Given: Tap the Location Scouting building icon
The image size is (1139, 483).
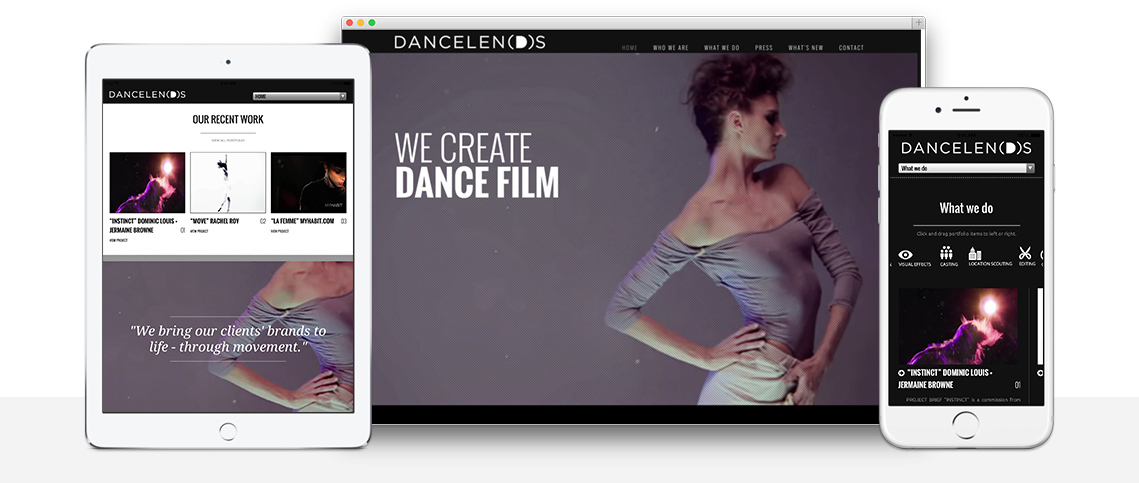Looking at the screenshot, I should pos(975,254).
